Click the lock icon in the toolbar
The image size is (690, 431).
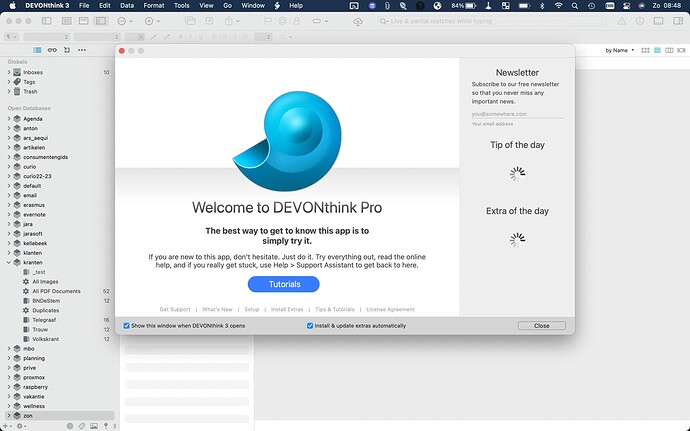click(x=297, y=21)
